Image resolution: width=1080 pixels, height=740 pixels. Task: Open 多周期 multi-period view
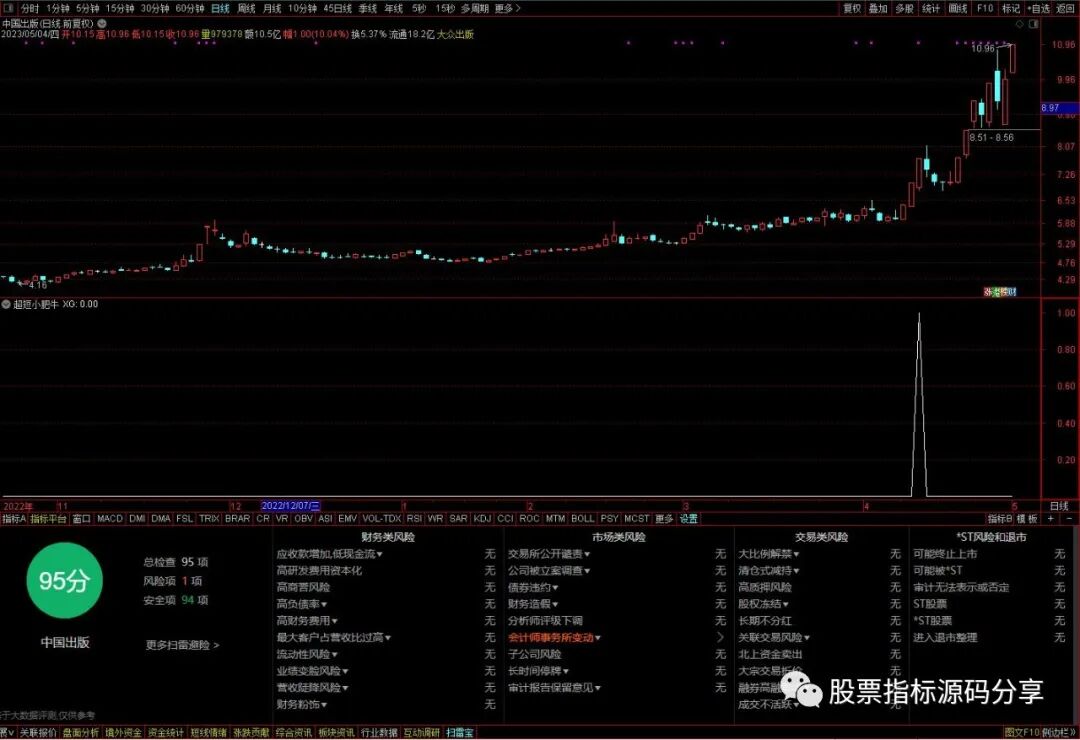coord(475,8)
